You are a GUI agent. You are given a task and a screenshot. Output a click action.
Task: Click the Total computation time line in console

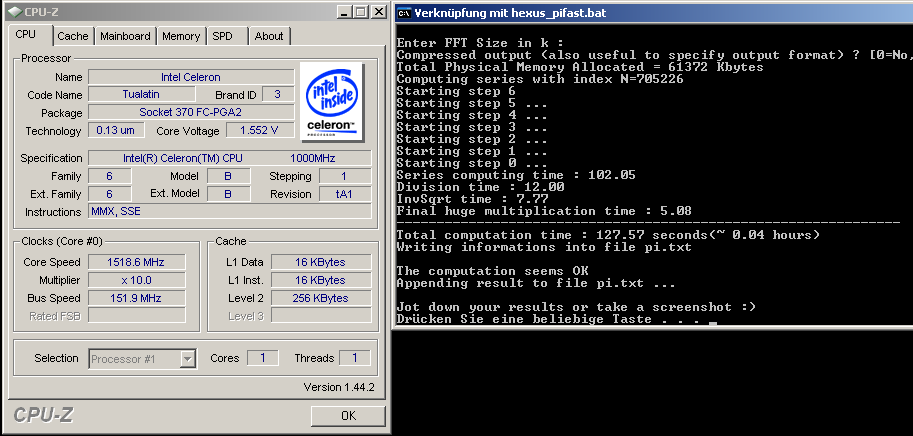click(x=608, y=235)
